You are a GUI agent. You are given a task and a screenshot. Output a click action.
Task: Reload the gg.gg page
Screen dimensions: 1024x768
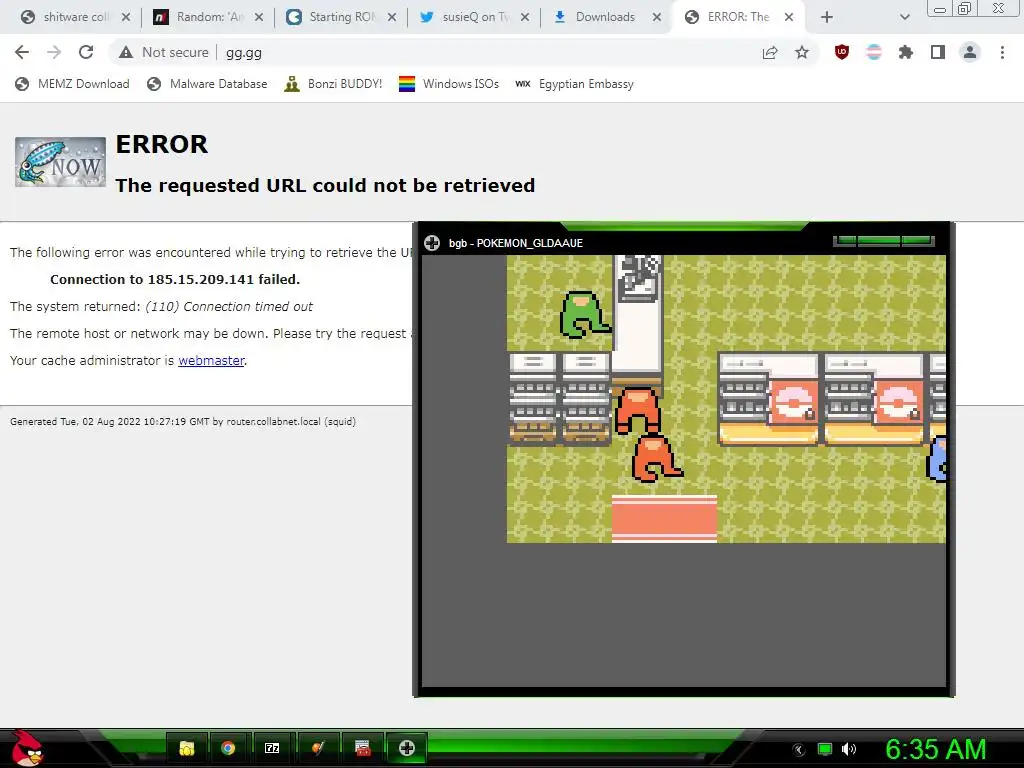[x=86, y=52]
